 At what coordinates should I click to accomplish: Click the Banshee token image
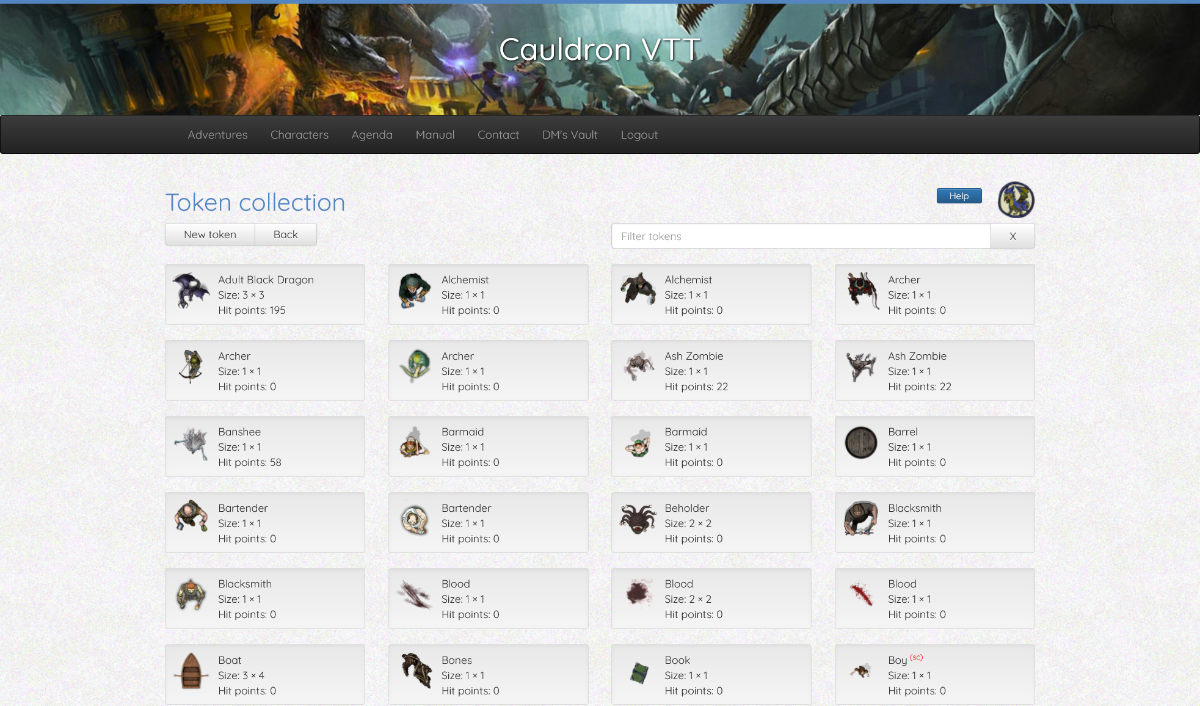click(190, 443)
